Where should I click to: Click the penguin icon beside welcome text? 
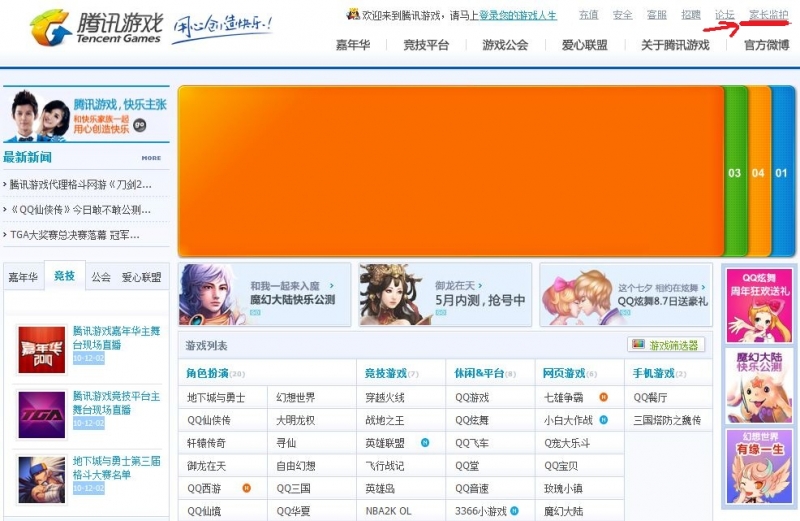[353, 15]
